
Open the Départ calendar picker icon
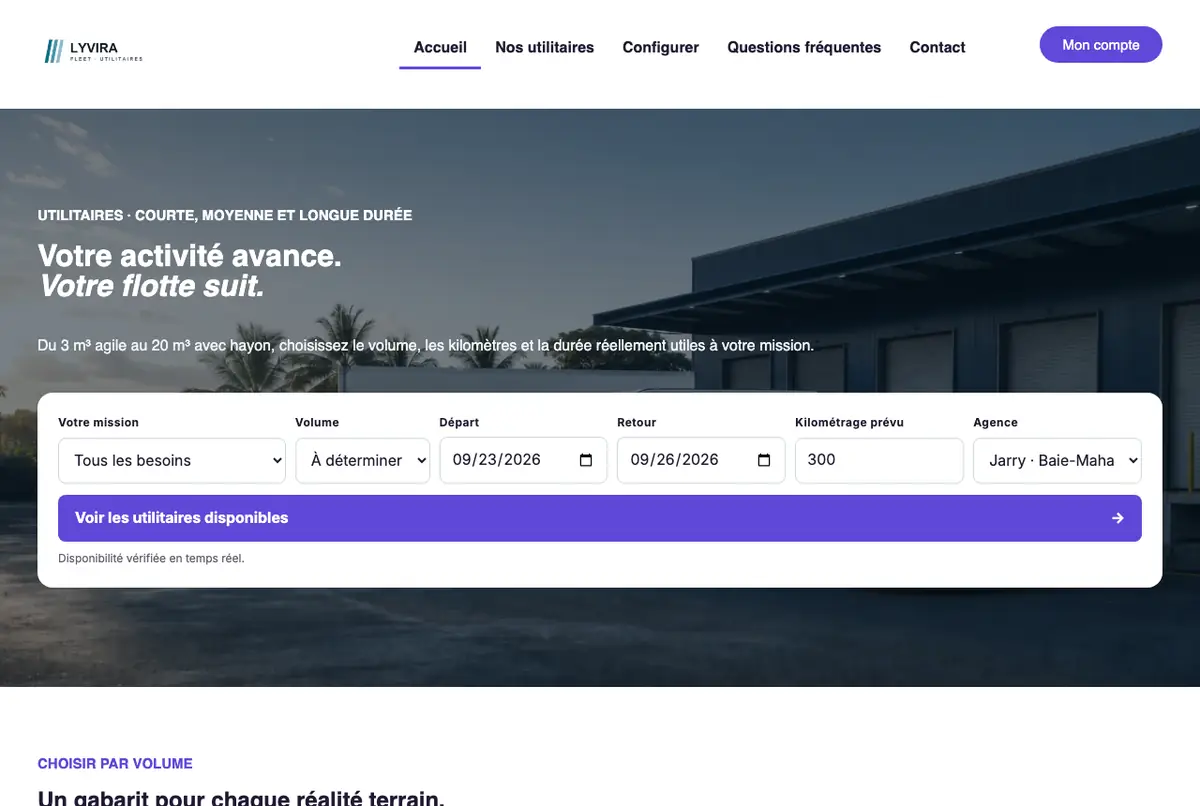point(586,460)
